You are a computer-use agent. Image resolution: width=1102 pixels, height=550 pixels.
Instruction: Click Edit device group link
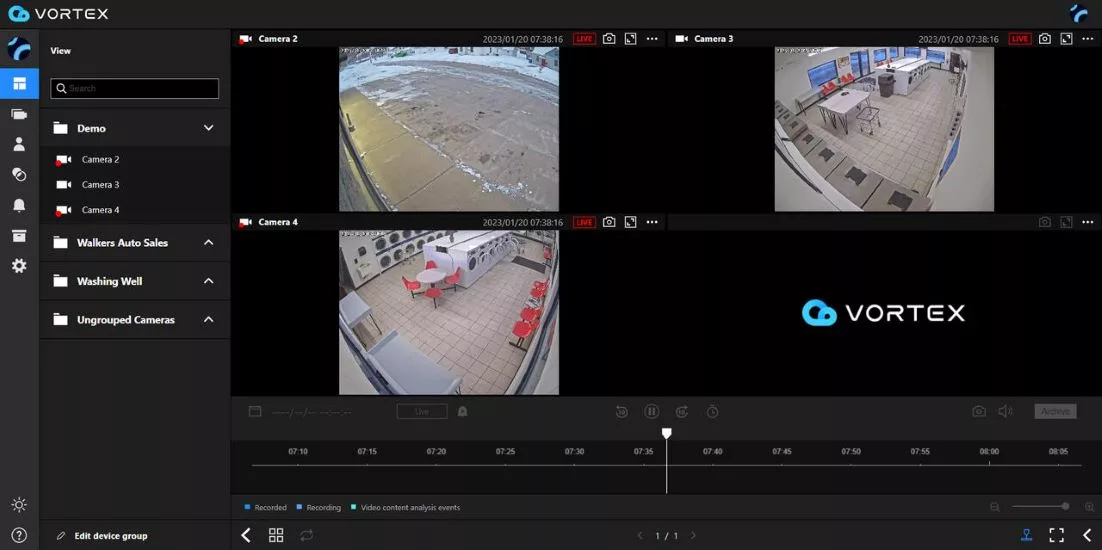[x=111, y=536]
